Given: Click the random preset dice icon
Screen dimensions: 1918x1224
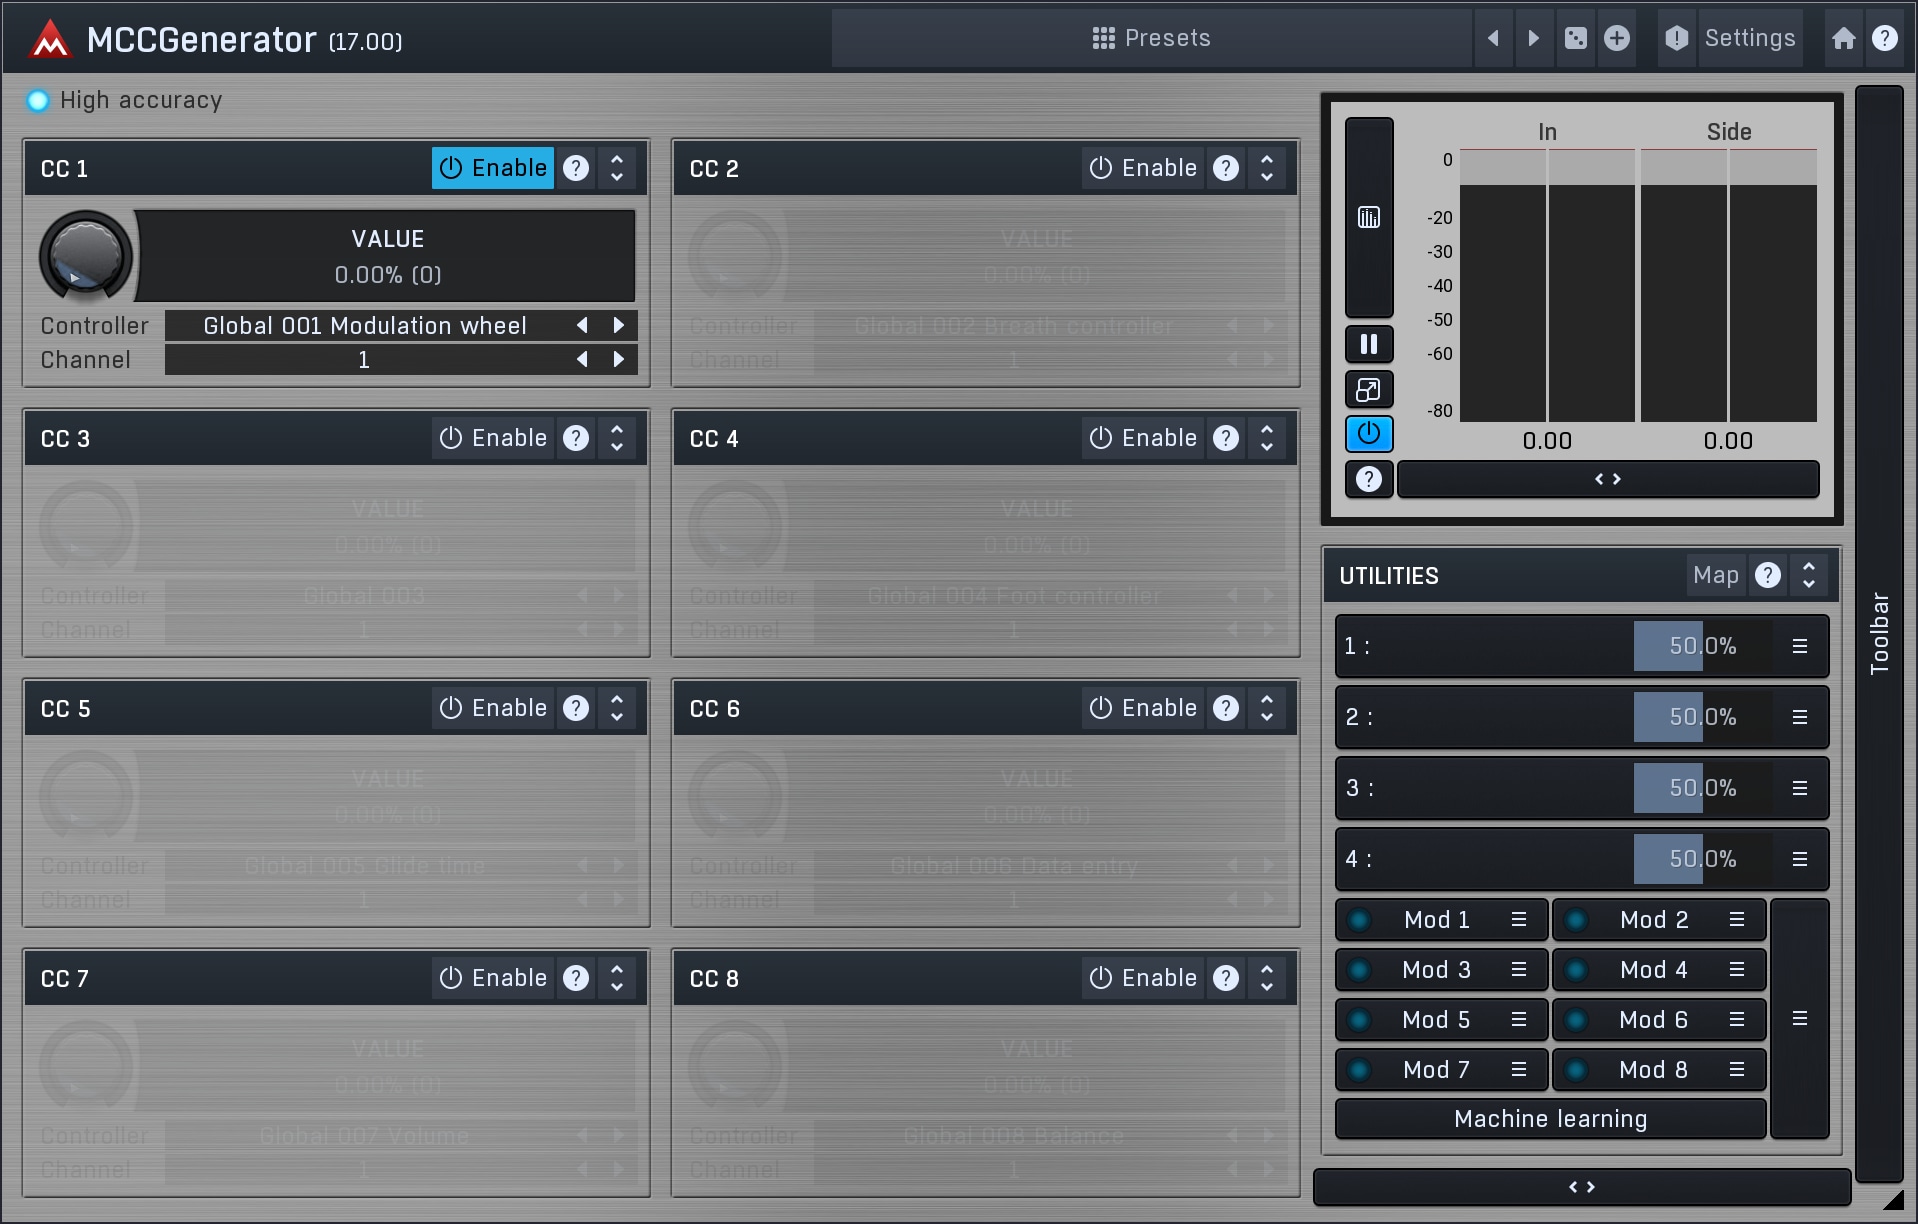Looking at the screenshot, I should [1575, 38].
